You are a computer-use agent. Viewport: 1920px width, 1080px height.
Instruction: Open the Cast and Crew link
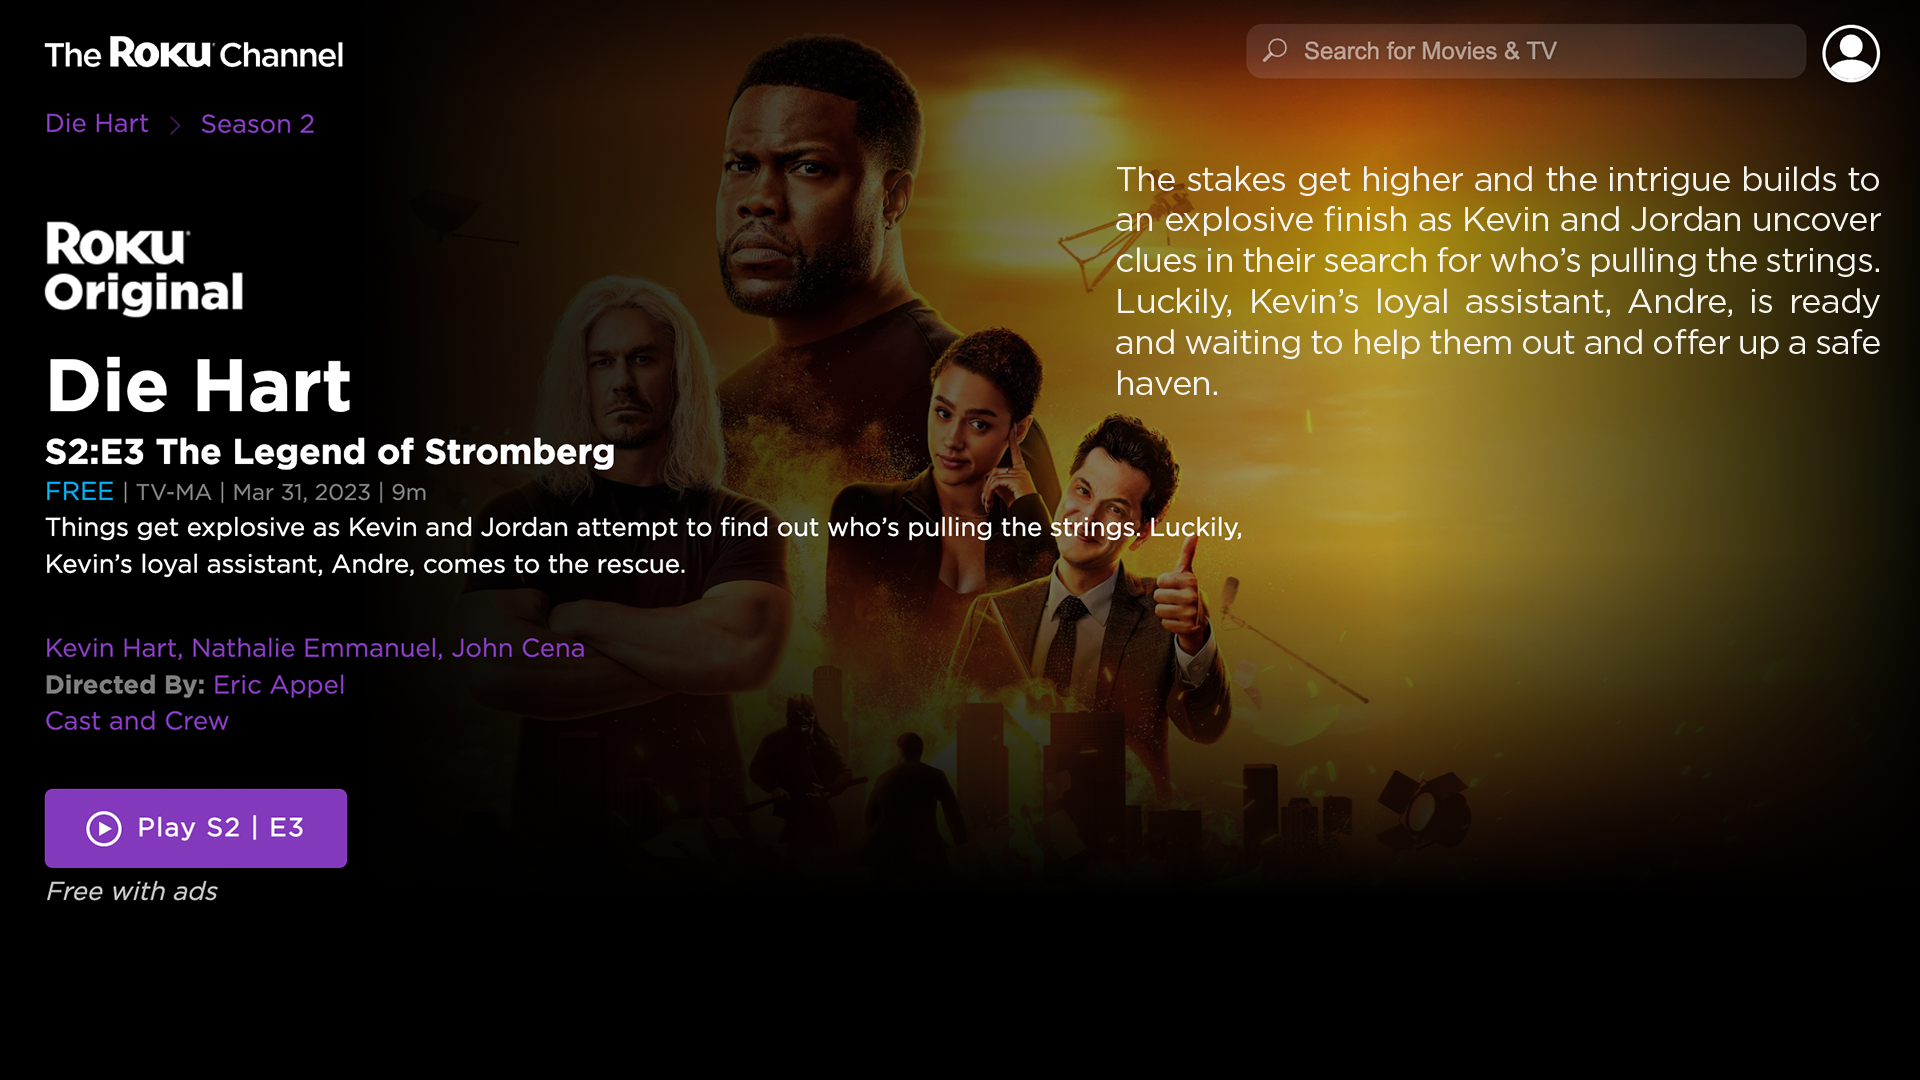click(x=137, y=721)
